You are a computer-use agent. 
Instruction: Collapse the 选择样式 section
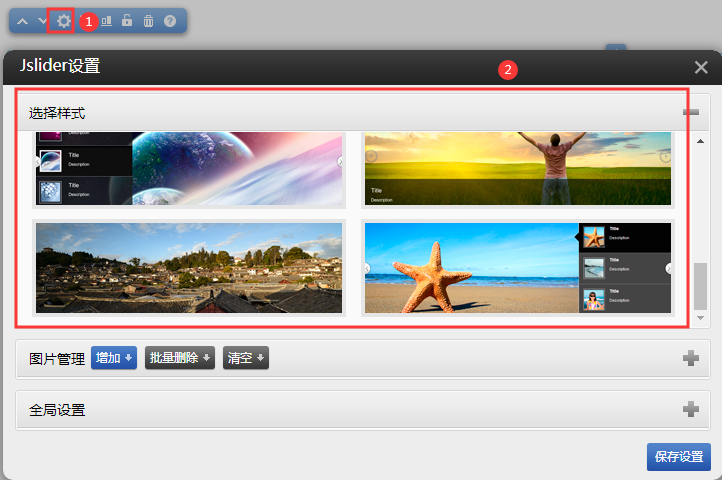(691, 113)
